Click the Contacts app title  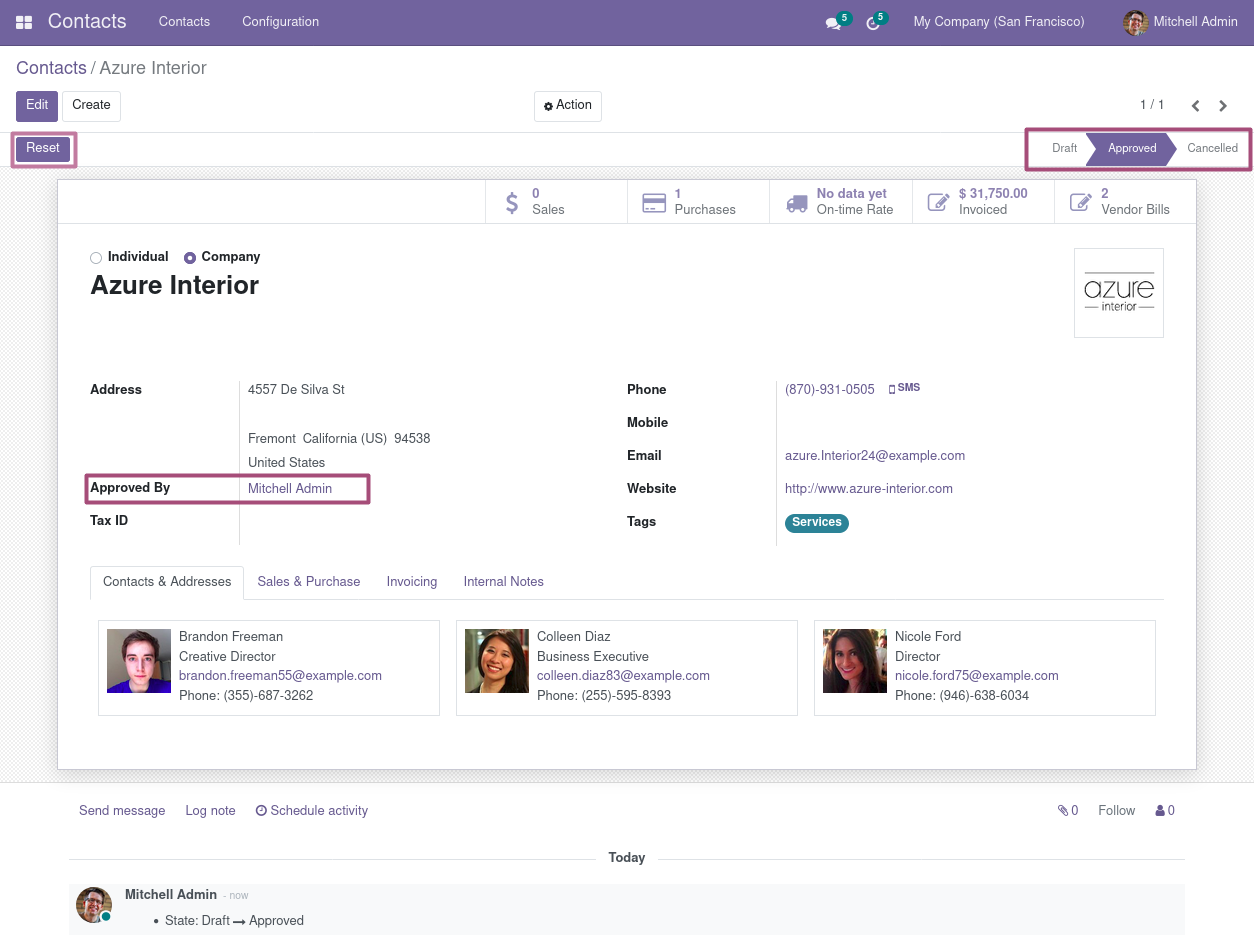click(x=87, y=22)
